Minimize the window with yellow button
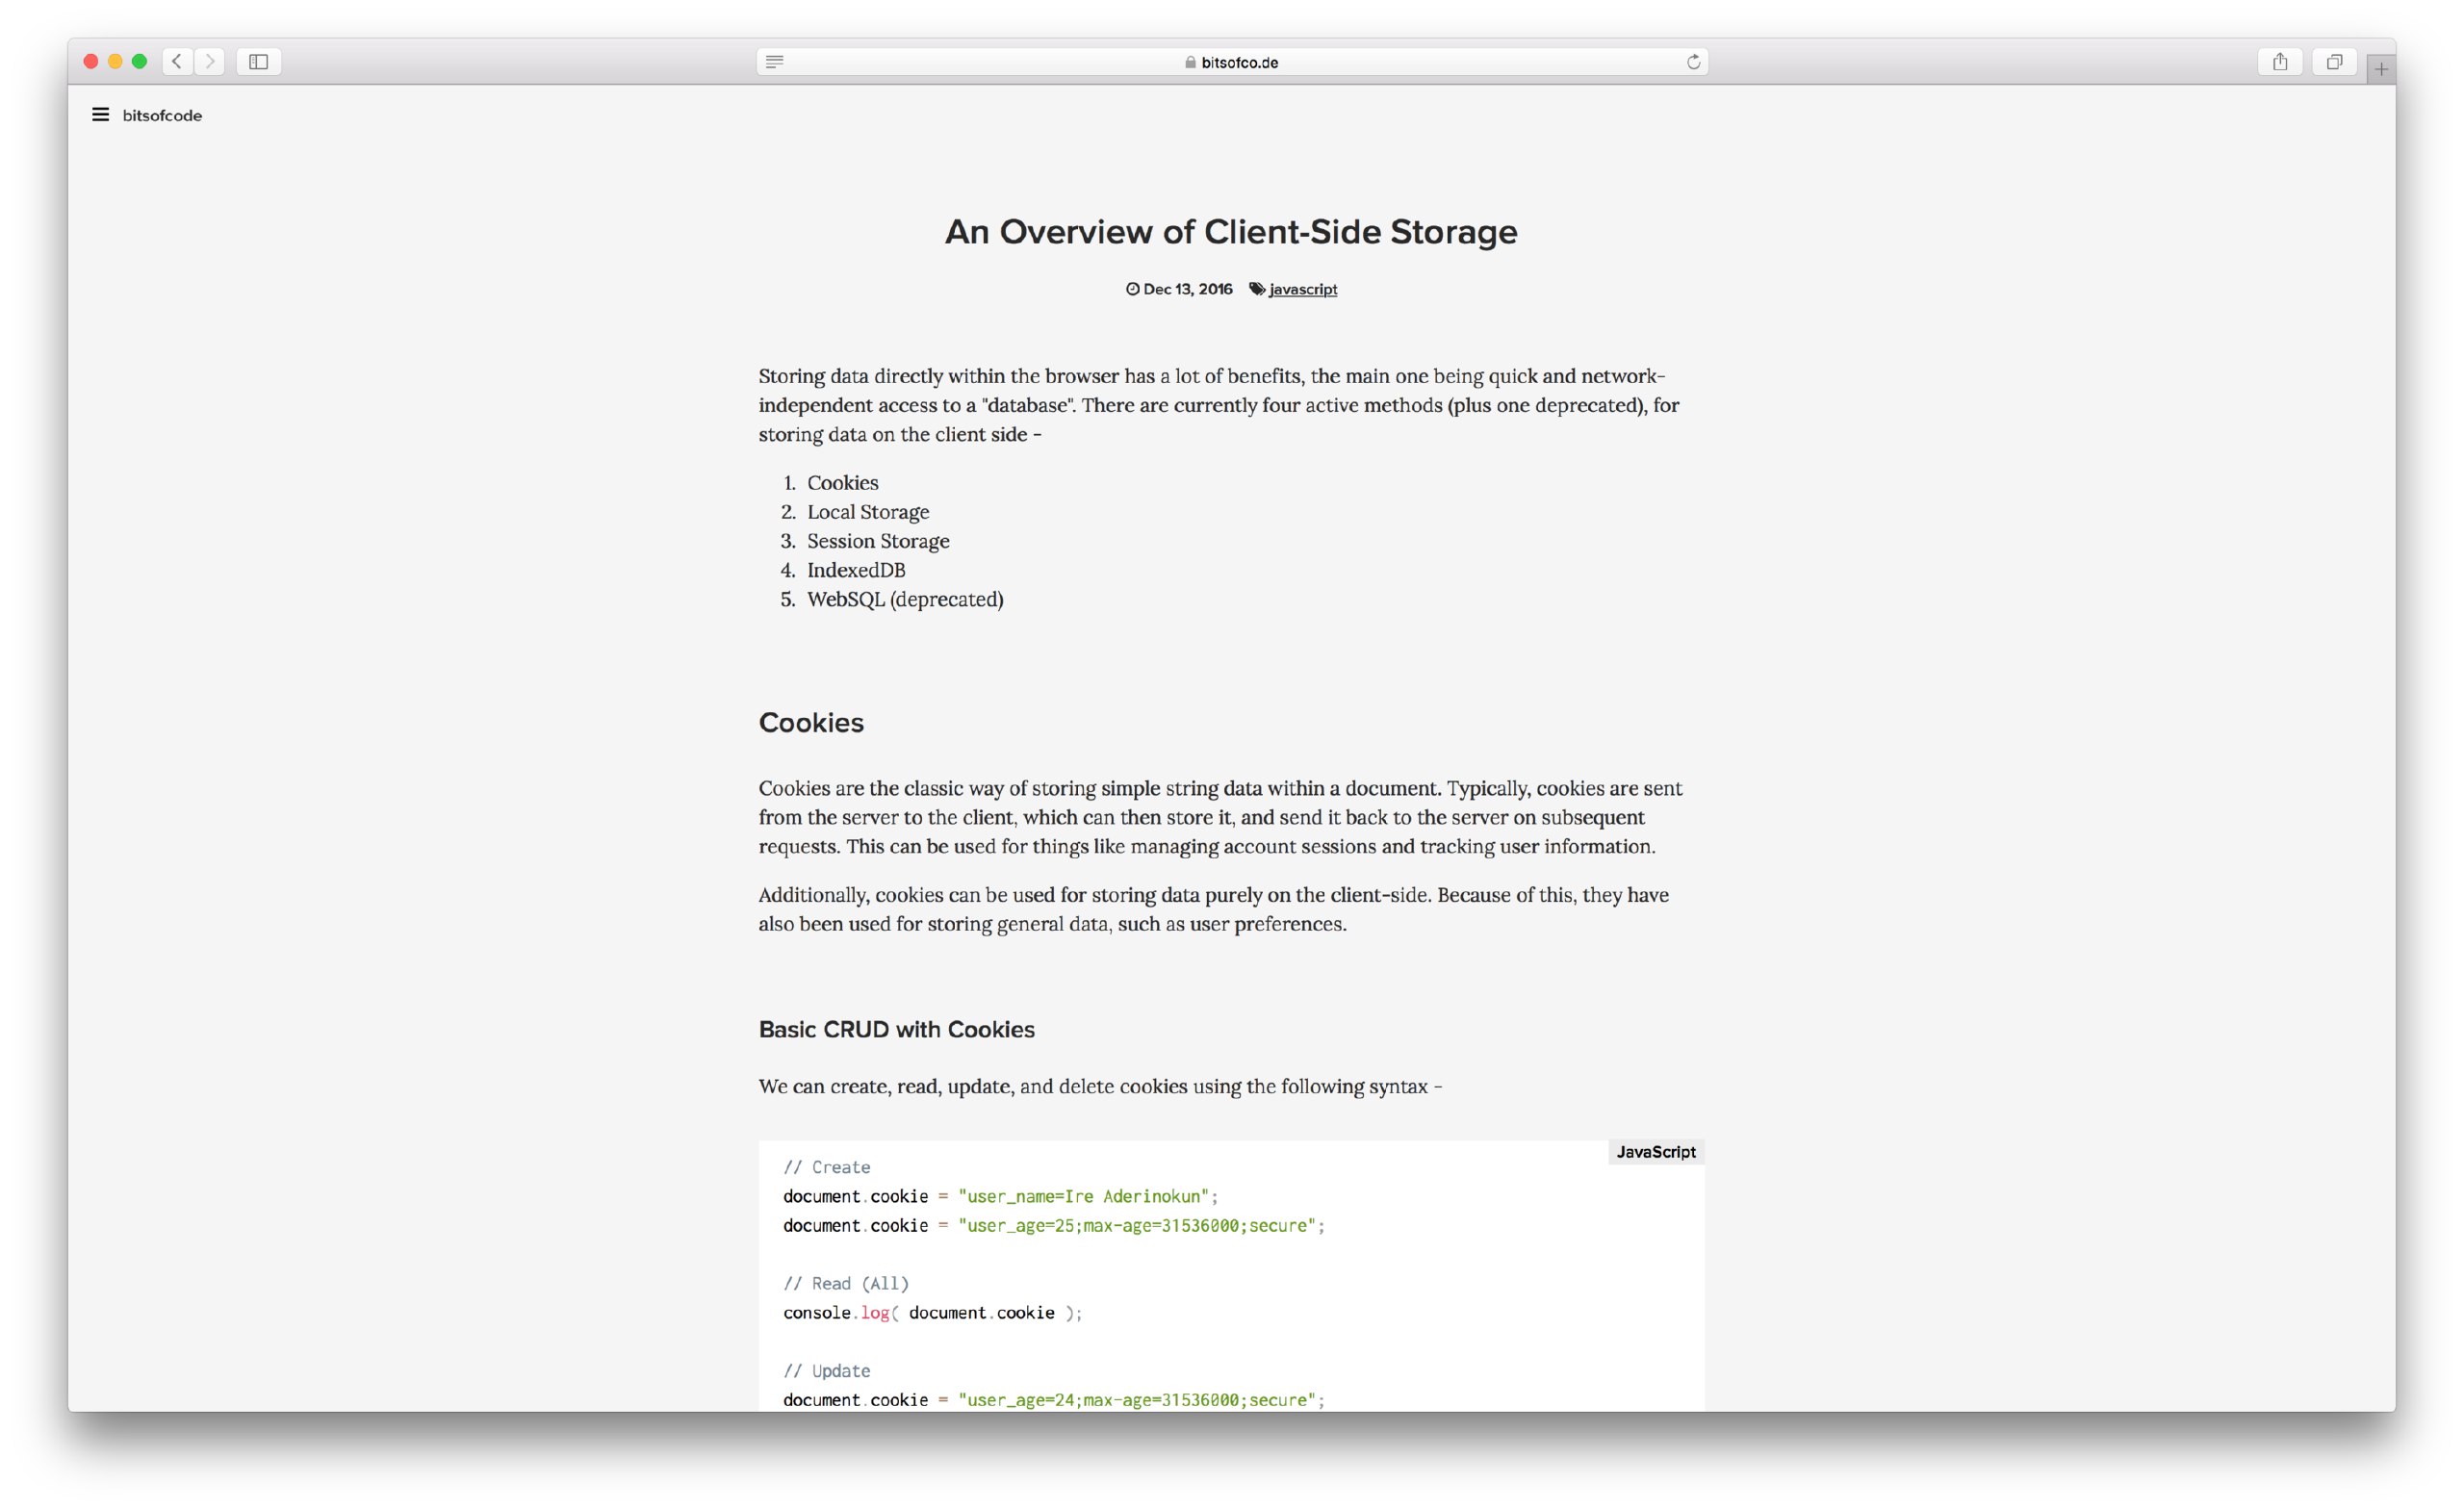The width and height of the screenshot is (2464, 1509). [x=115, y=62]
